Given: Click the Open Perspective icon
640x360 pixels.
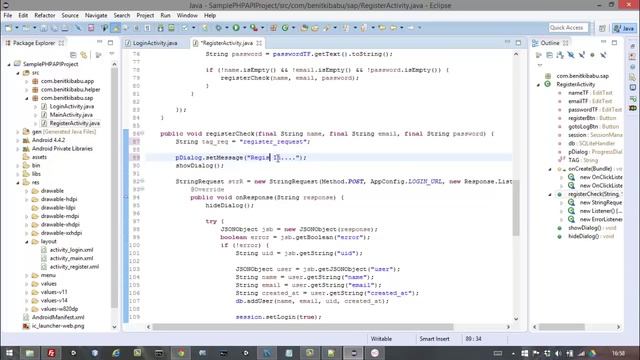Looking at the screenshot, I should (x=602, y=28).
